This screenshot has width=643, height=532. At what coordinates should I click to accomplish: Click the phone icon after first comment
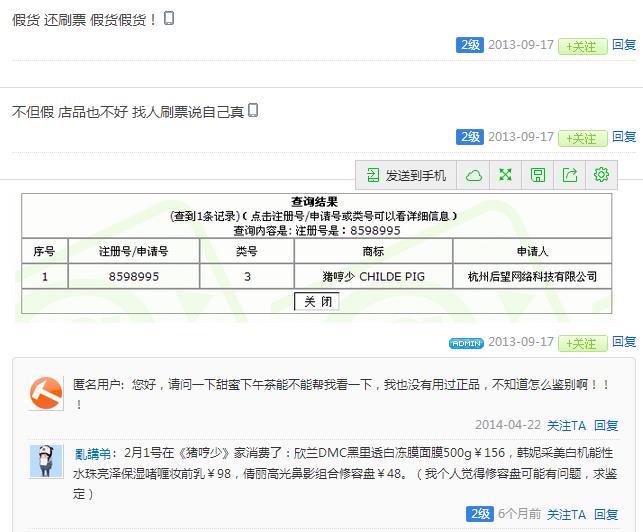point(169,18)
